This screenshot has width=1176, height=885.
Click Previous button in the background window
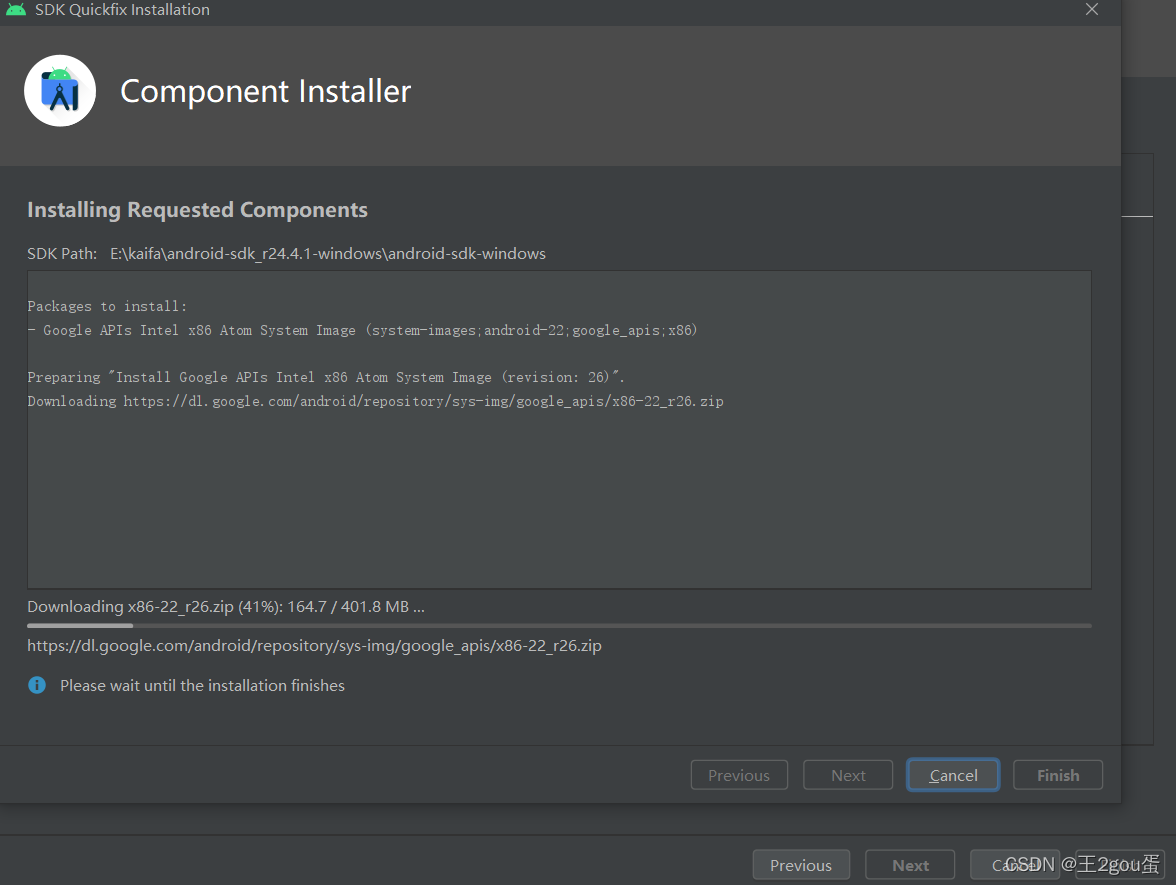801,865
